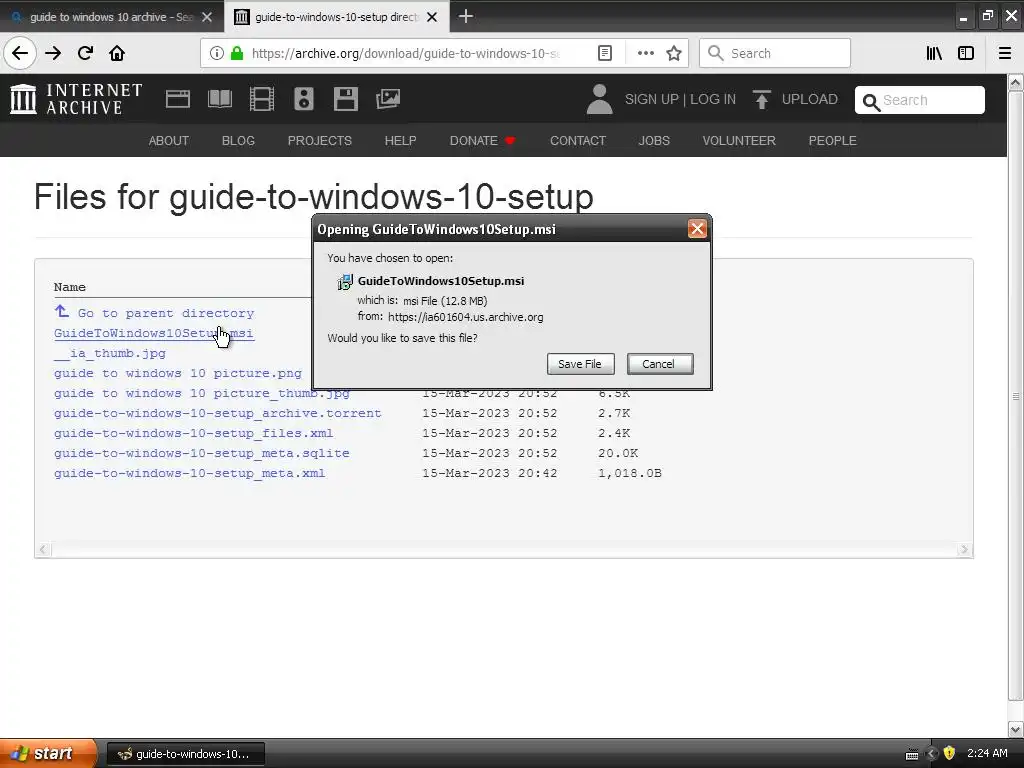1024x768 pixels.
Task: Click the LOG IN link
Action: tap(713, 99)
